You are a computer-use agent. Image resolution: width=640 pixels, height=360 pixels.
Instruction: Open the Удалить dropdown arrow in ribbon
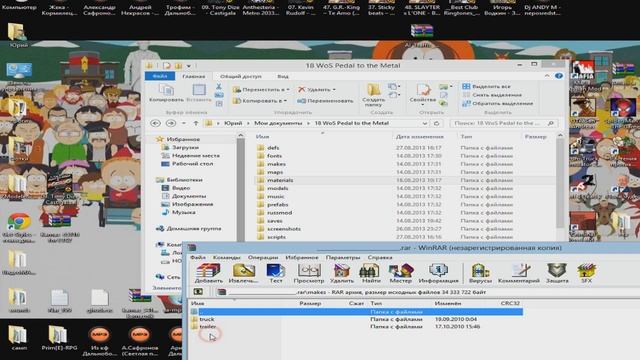tap(334, 89)
